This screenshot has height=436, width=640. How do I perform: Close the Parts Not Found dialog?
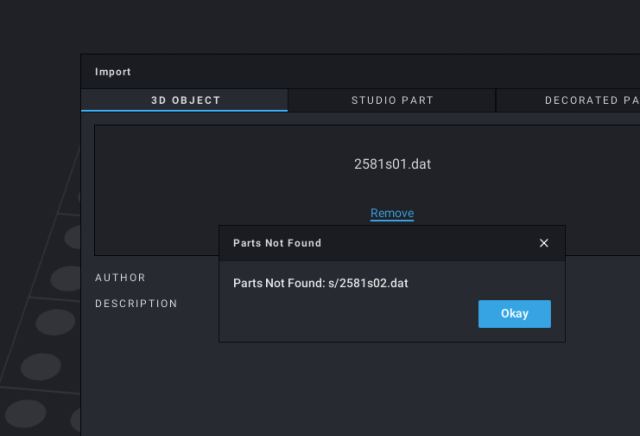544,243
